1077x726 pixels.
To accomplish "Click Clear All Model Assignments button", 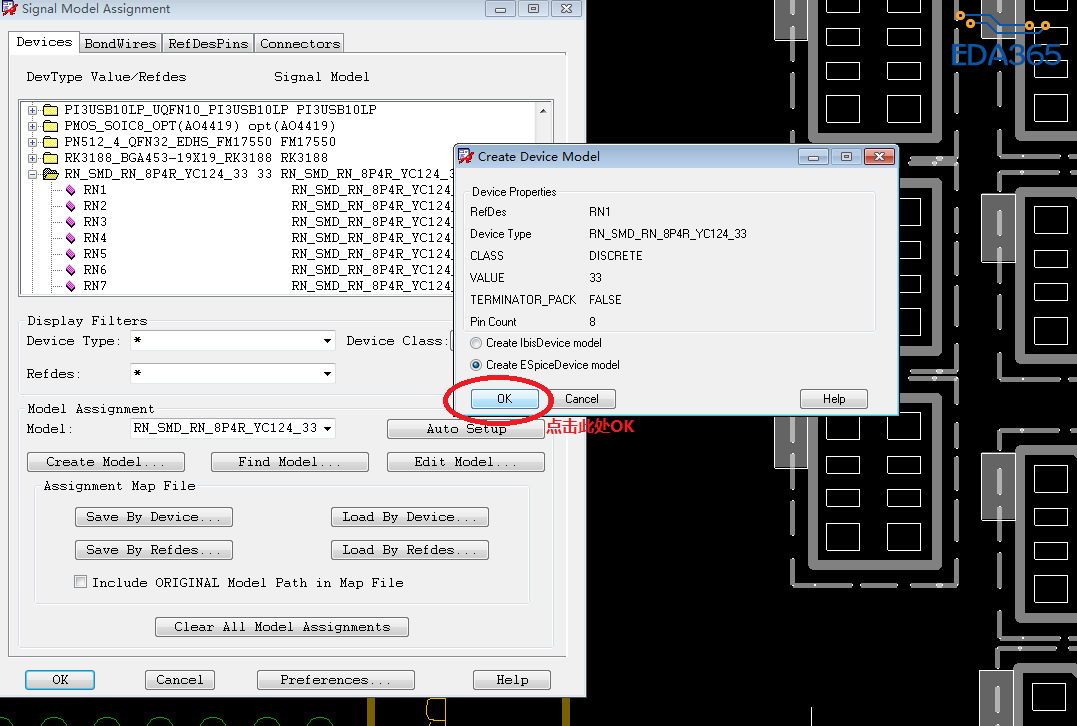I will 282,627.
